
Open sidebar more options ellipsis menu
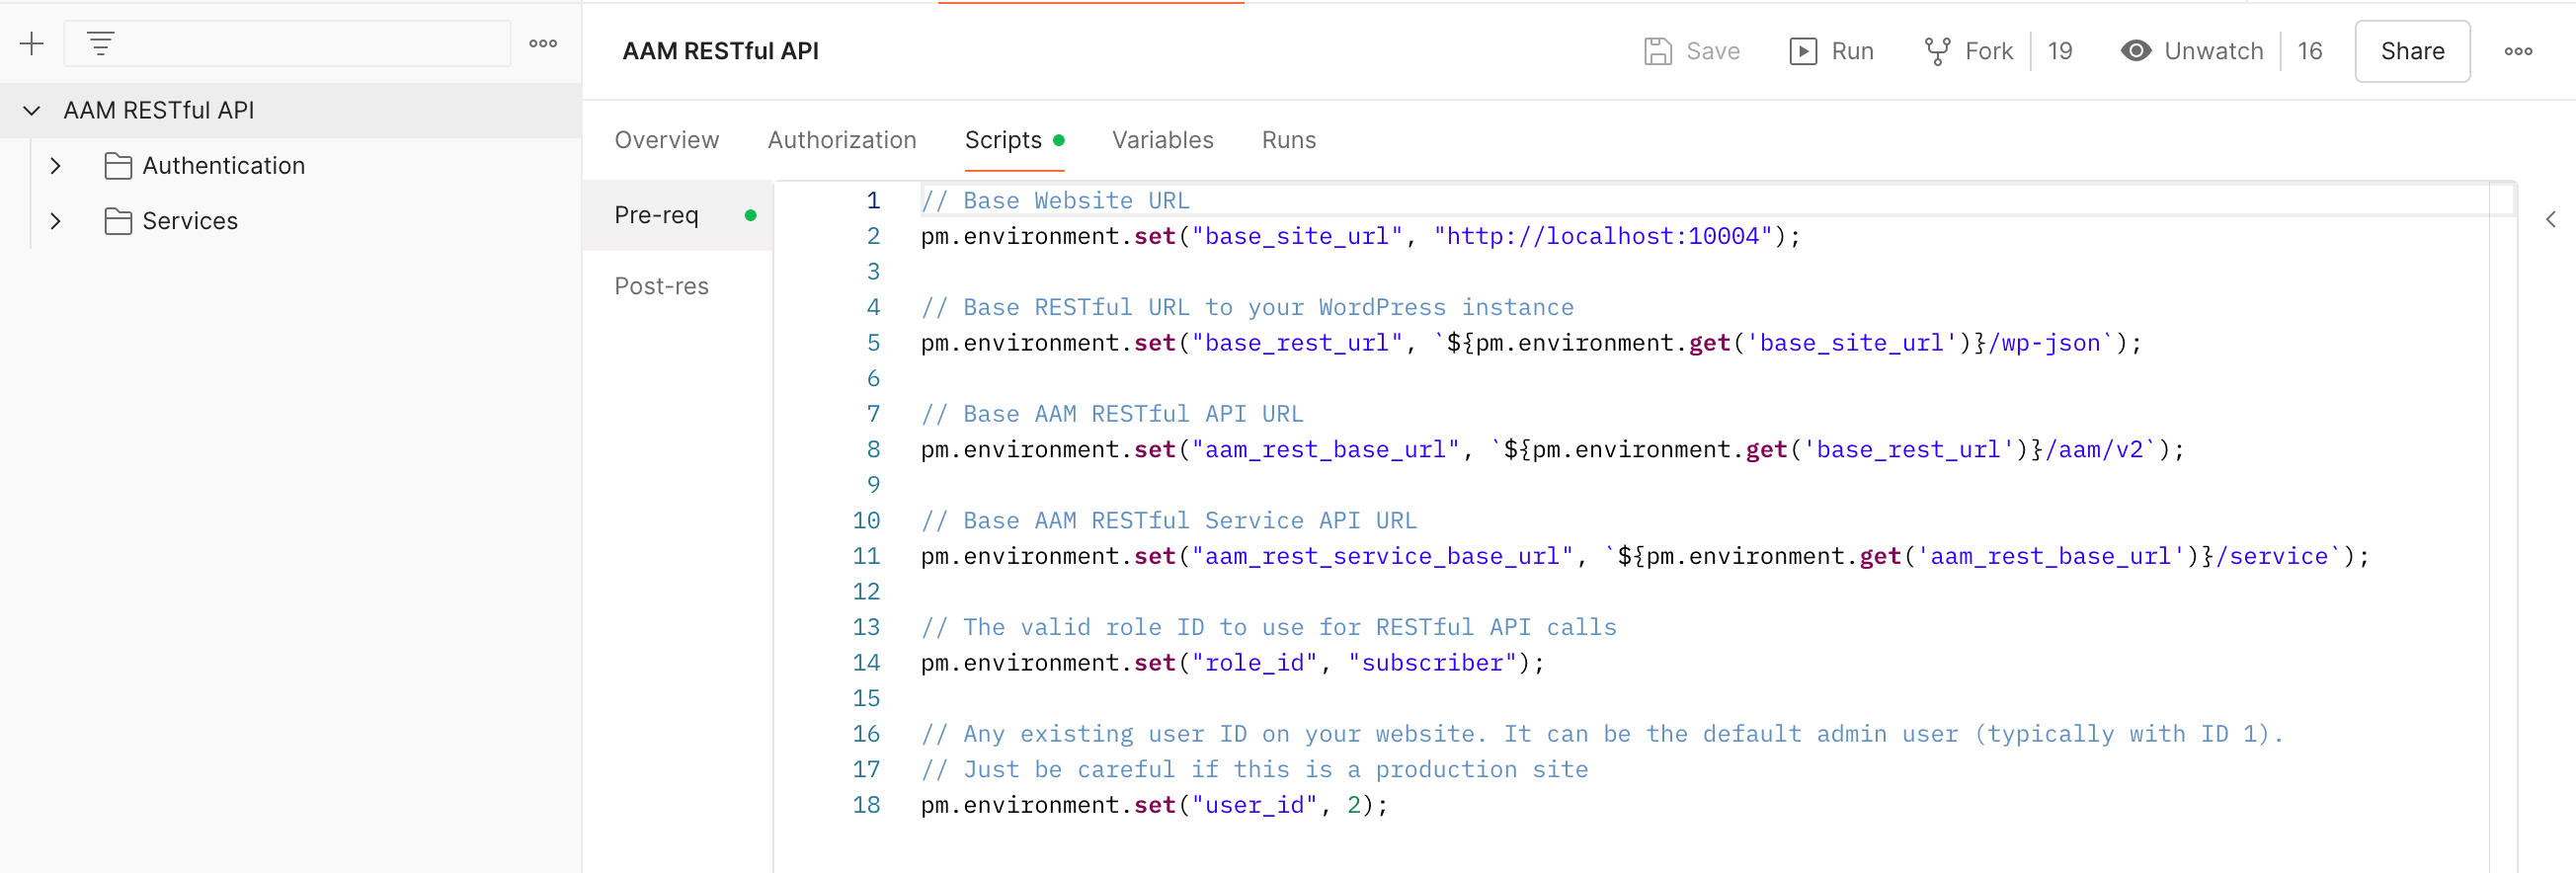click(x=543, y=44)
